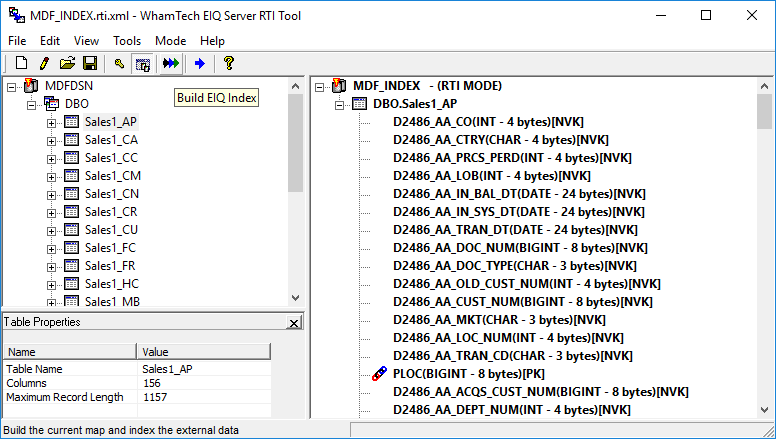The width and height of the screenshot is (776, 439).
Task: Click the Sales1_FC table icon
Action: (72, 247)
